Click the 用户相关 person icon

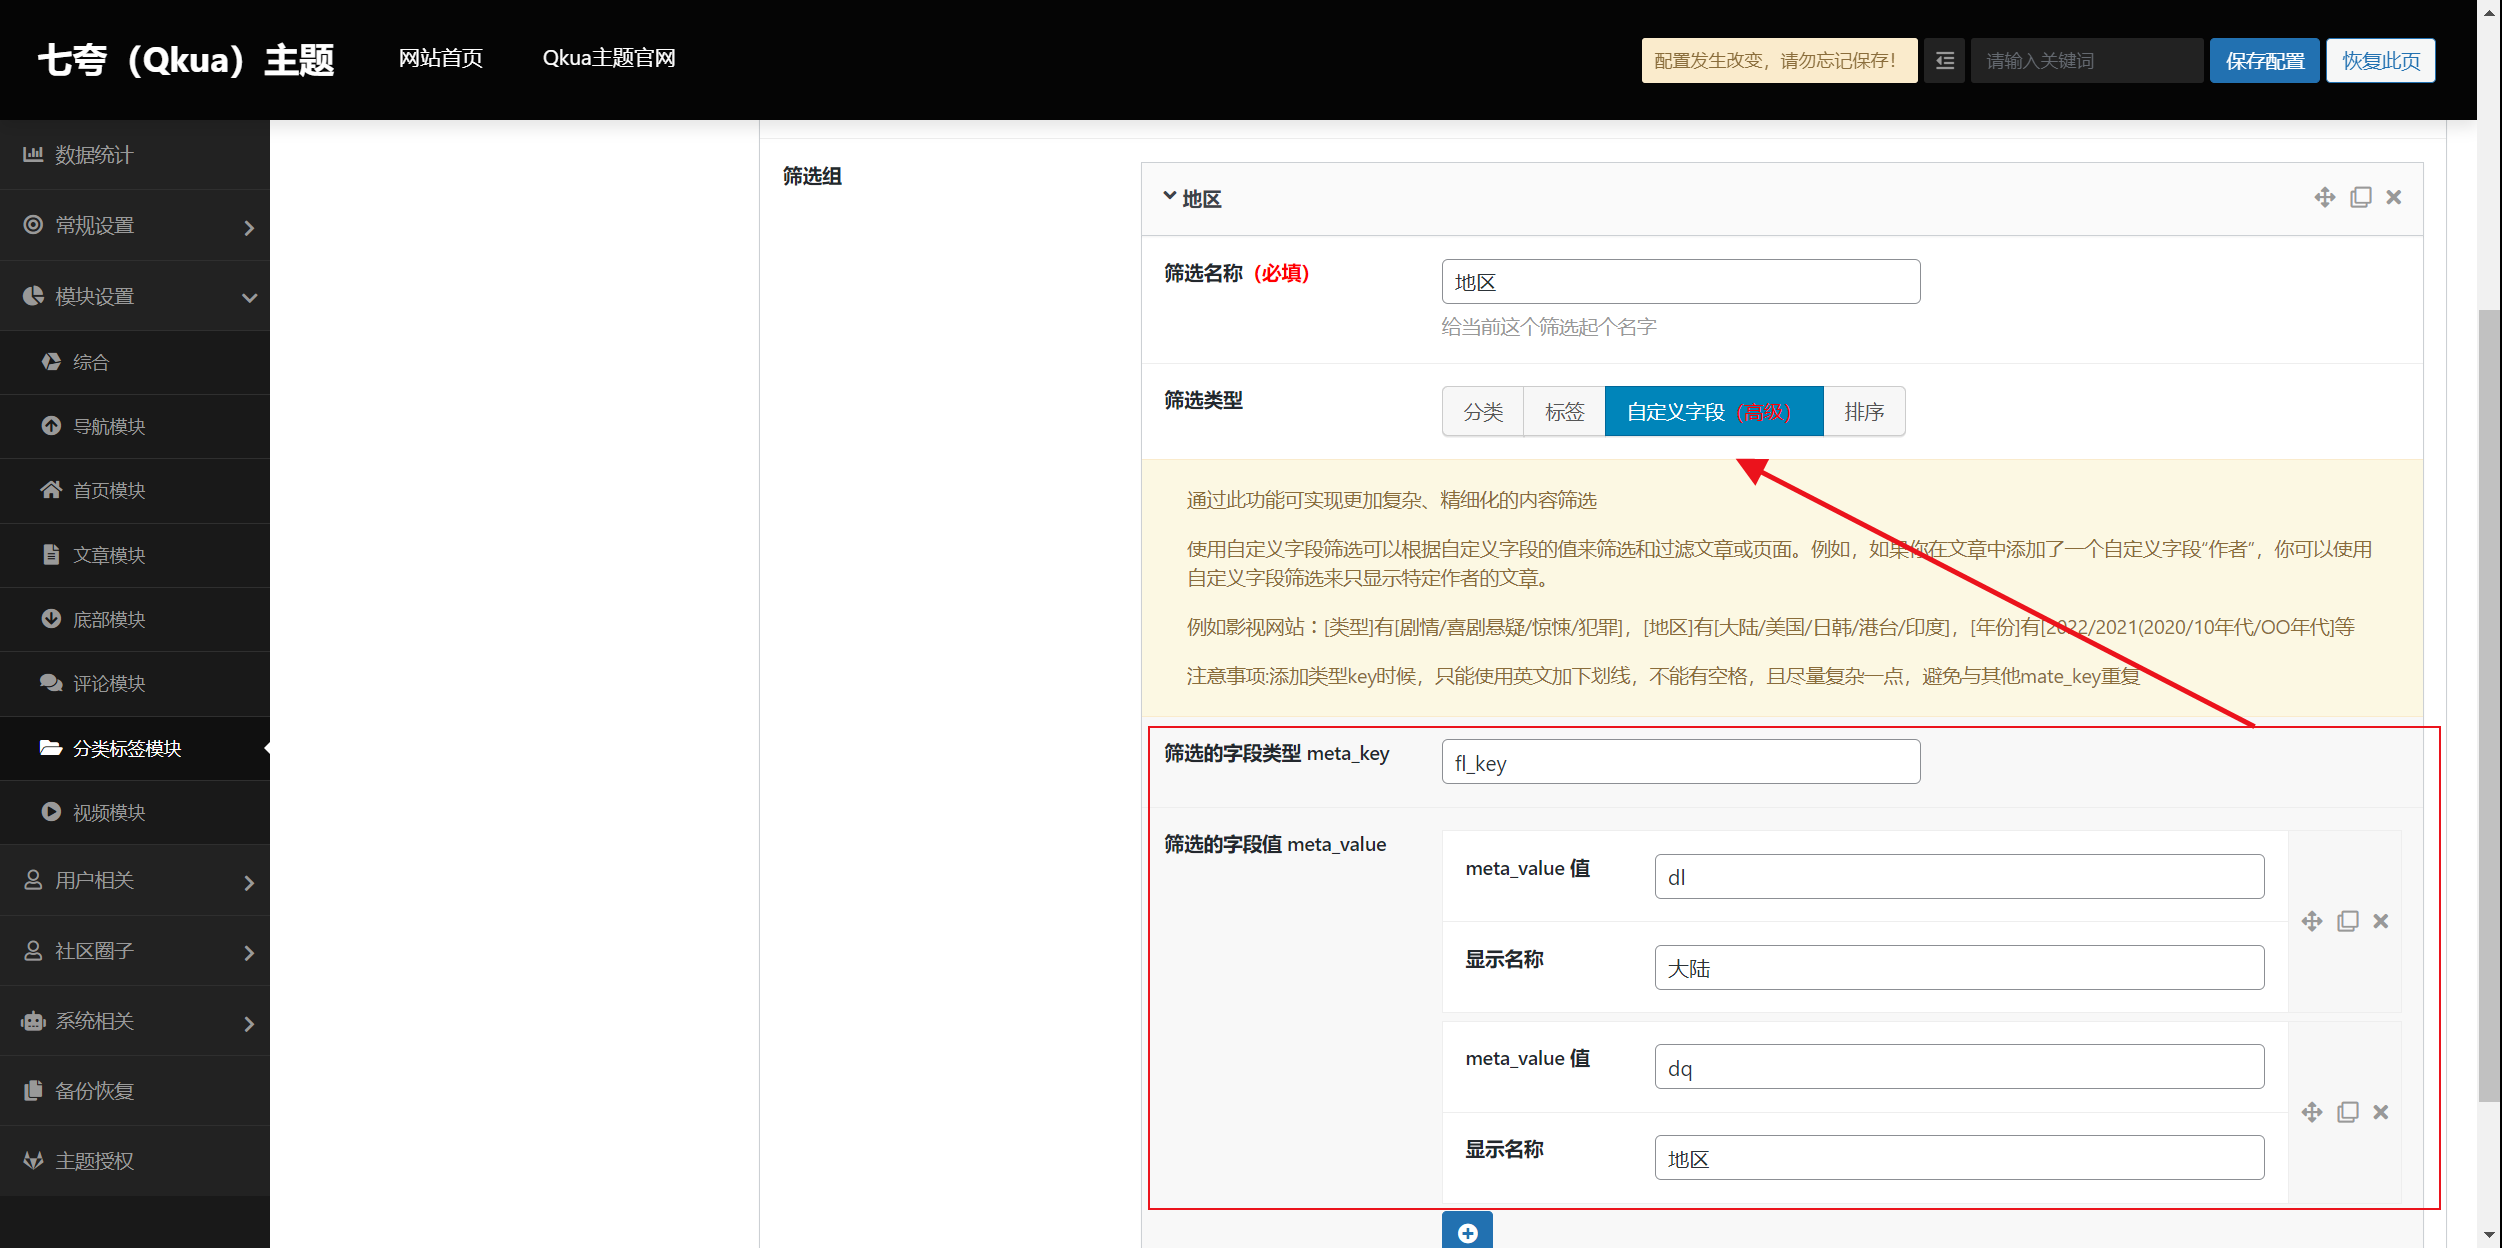point(33,879)
